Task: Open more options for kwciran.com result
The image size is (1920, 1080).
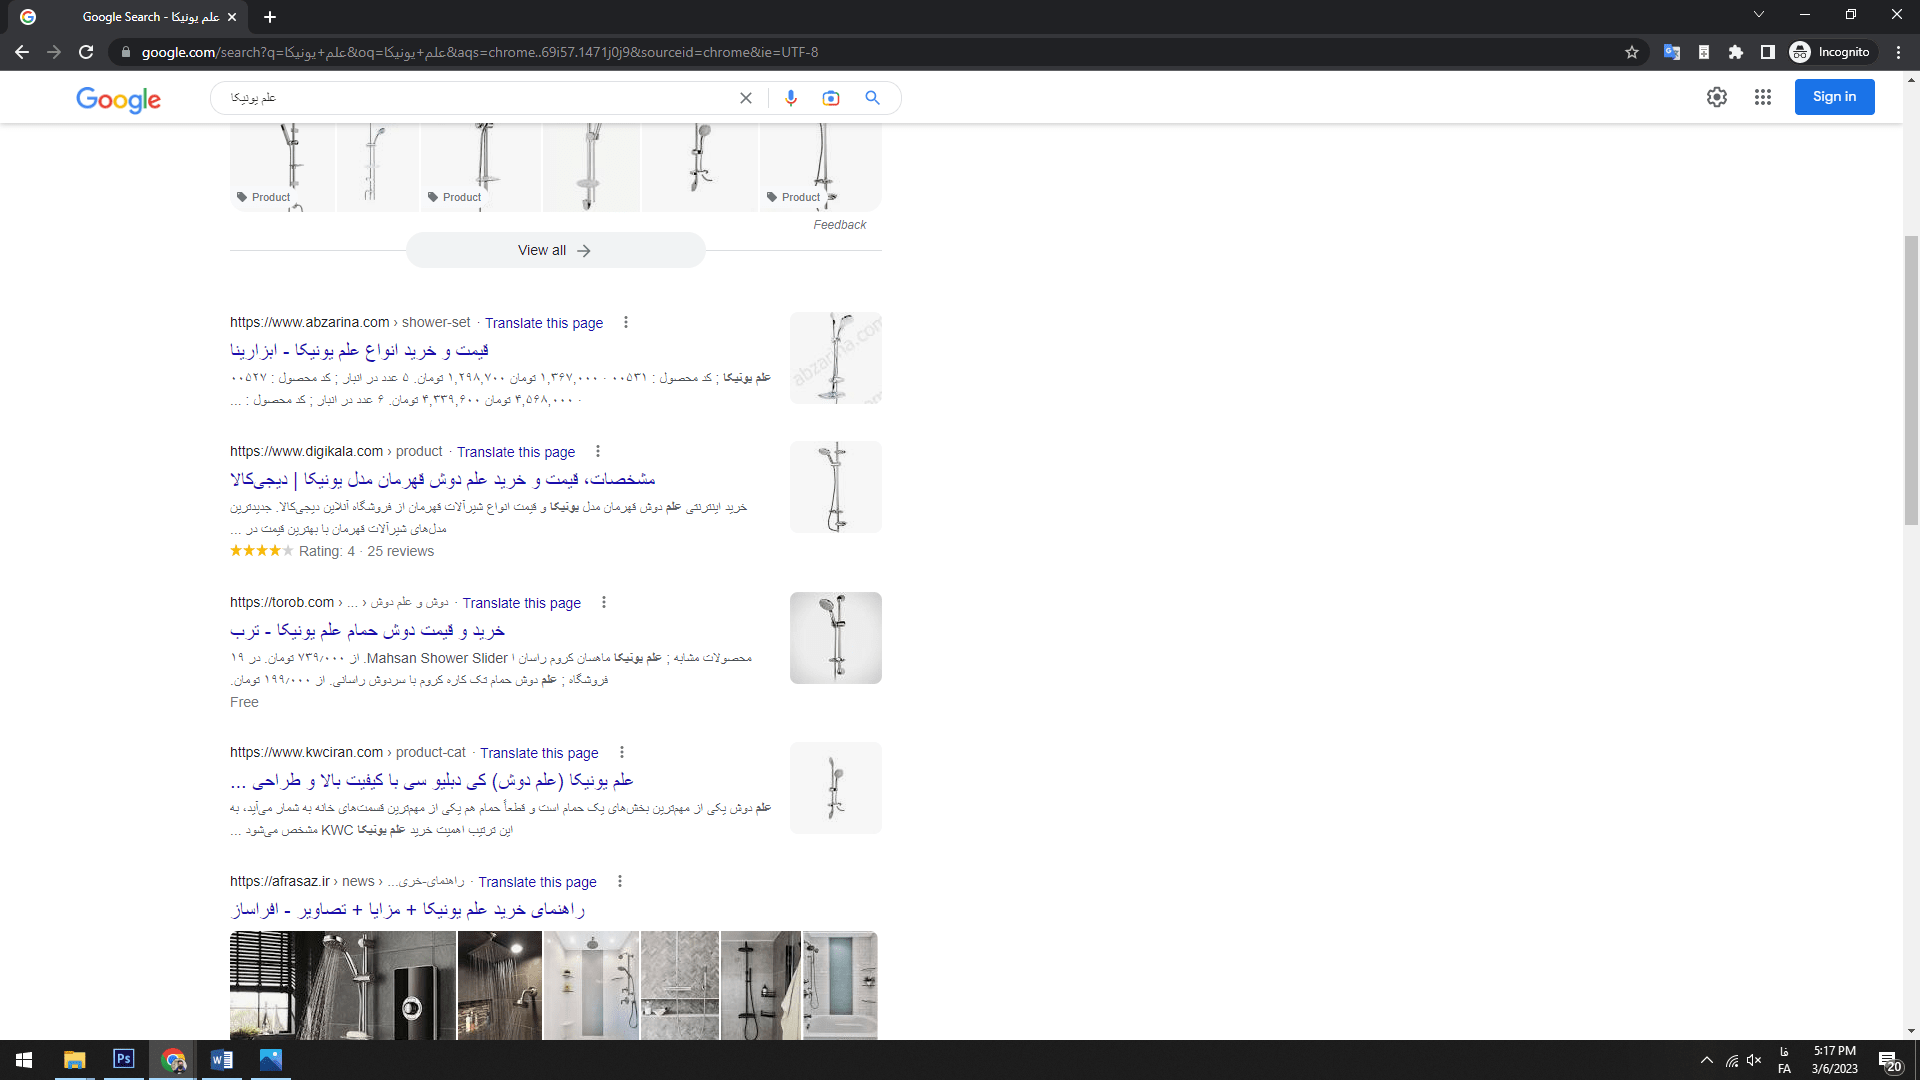Action: click(622, 752)
